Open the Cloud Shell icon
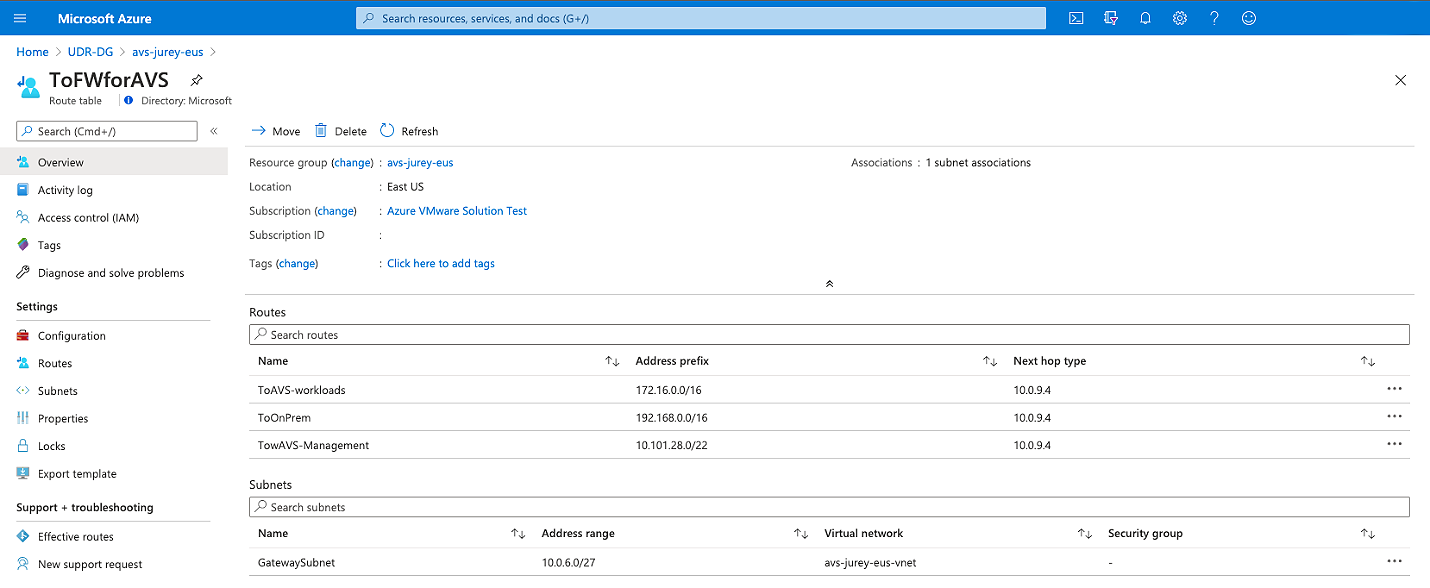1430x588 pixels. click(x=1076, y=18)
